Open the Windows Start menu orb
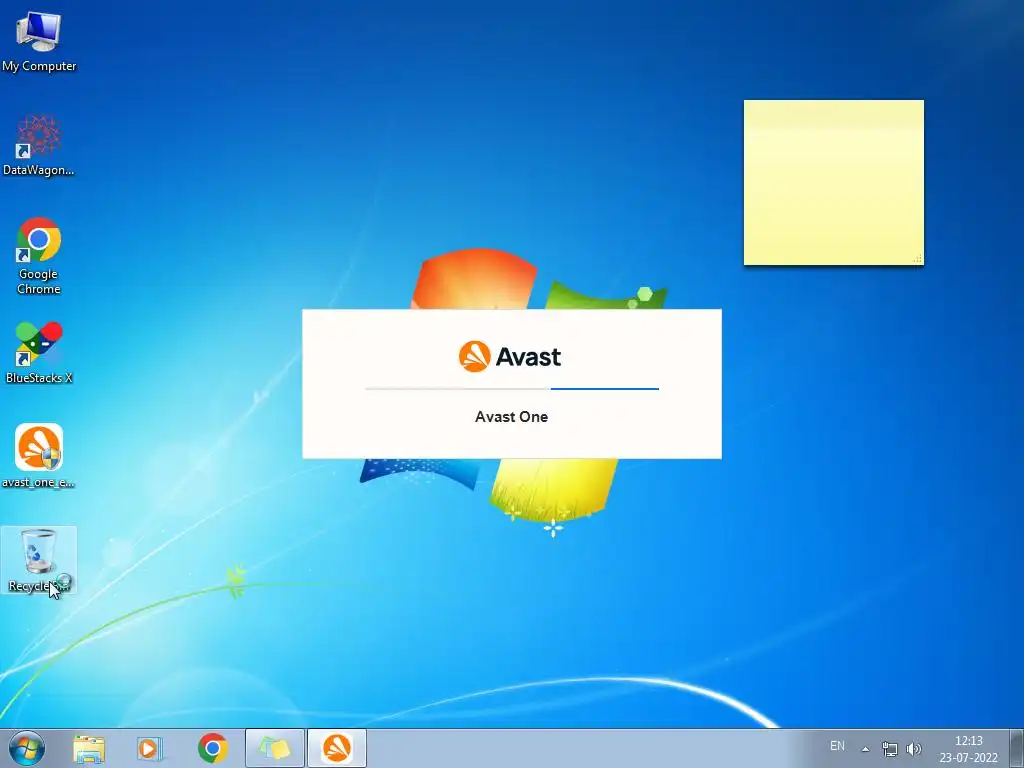 click(x=27, y=748)
